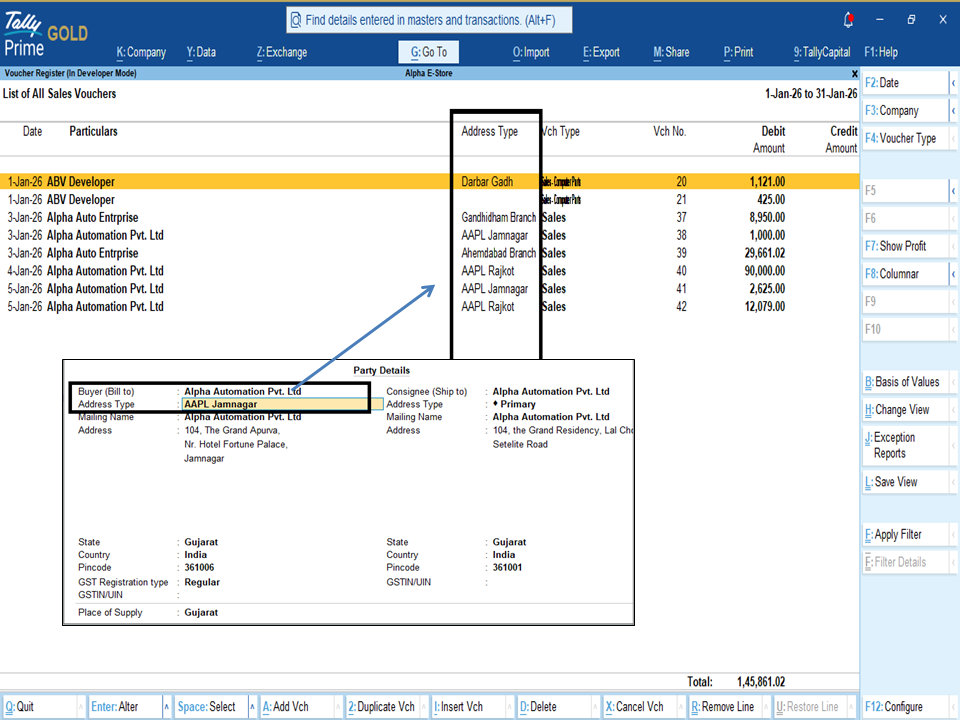Click the Tally Prime Gold logo

point(45,34)
